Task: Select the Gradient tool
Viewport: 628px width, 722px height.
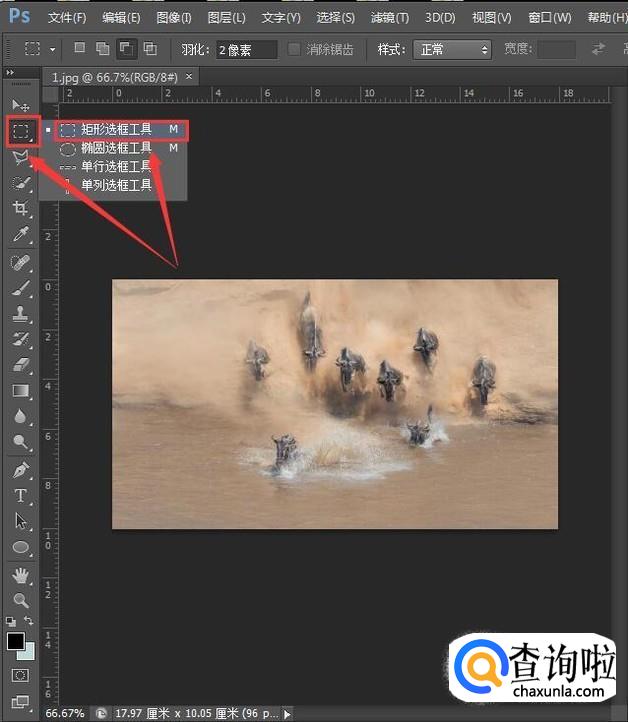Action: (x=21, y=391)
